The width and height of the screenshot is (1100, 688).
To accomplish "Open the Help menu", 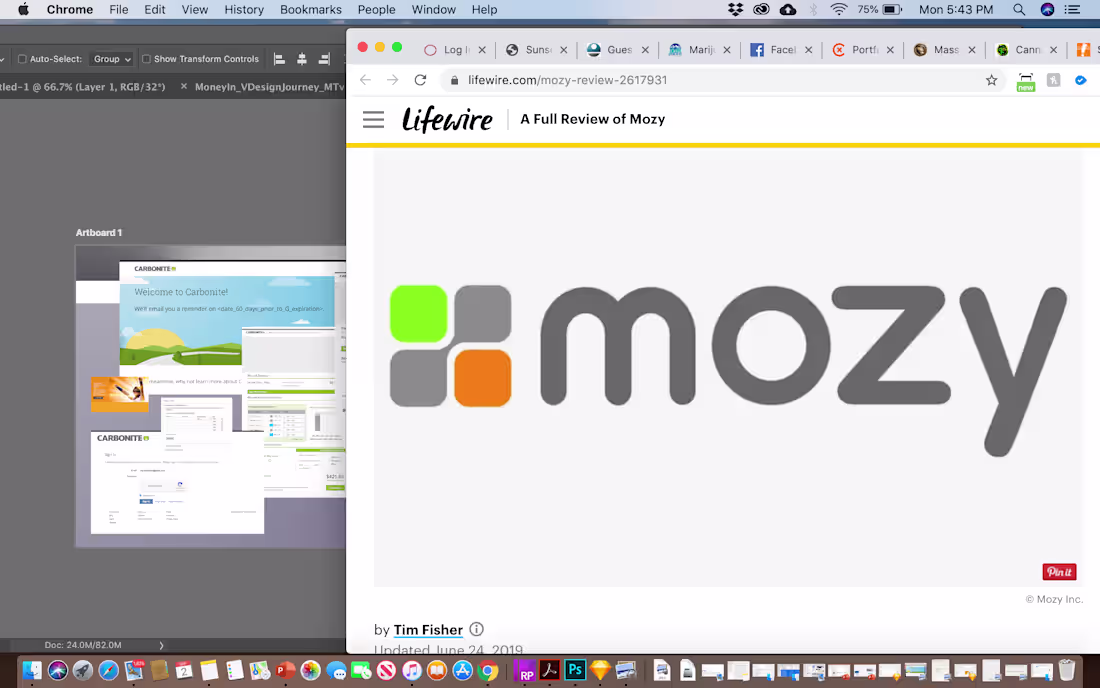I will click(484, 9).
